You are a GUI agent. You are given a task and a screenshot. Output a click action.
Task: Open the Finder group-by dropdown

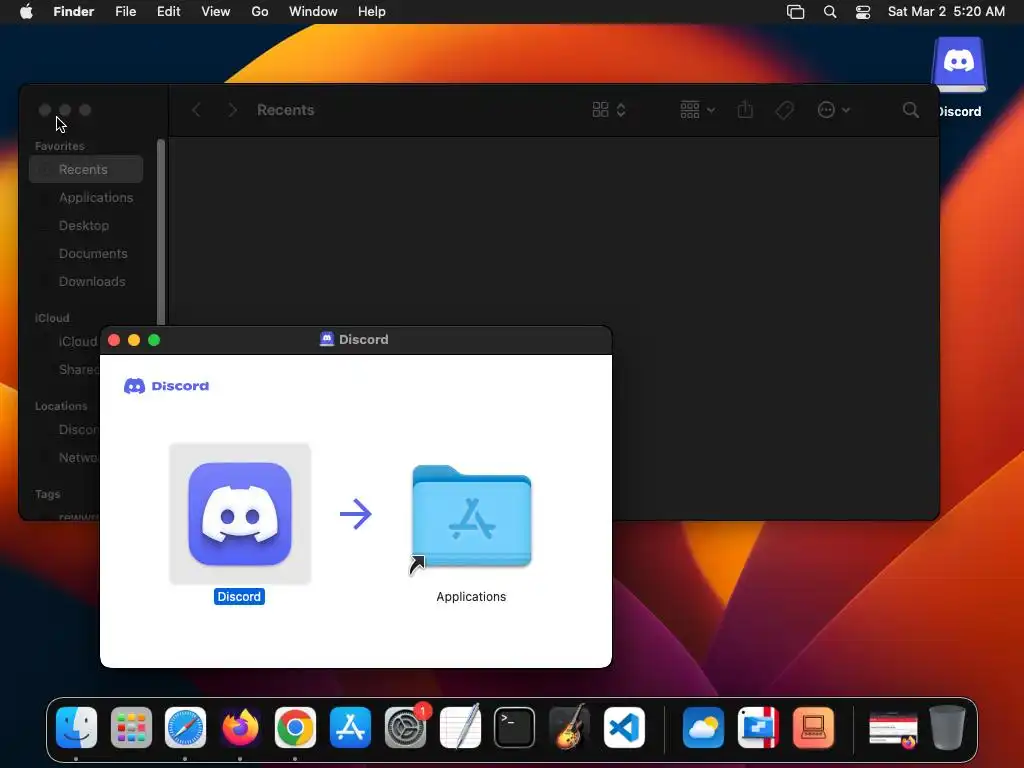pos(697,110)
